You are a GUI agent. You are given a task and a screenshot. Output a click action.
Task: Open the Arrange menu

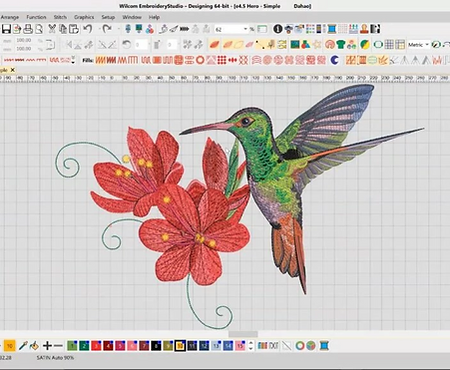(10, 17)
